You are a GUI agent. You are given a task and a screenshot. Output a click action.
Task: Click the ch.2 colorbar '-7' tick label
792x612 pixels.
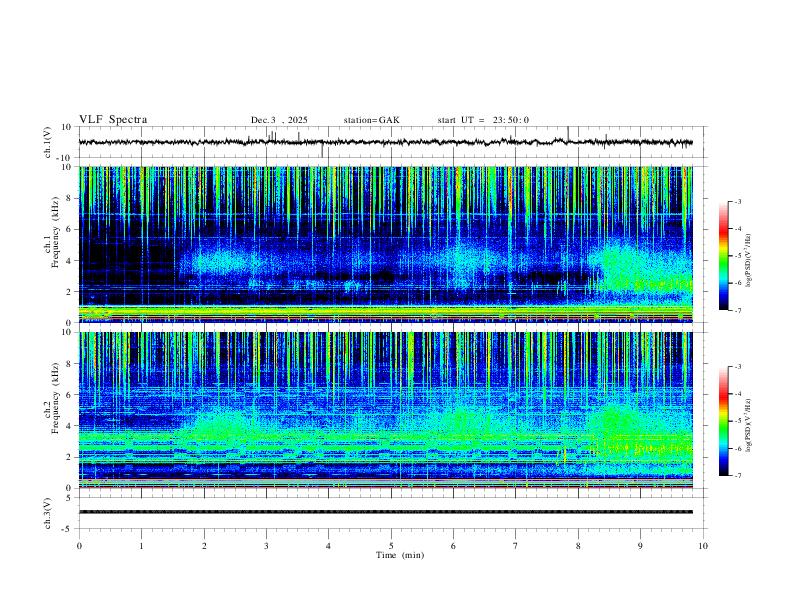pyautogui.click(x=737, y=476)
